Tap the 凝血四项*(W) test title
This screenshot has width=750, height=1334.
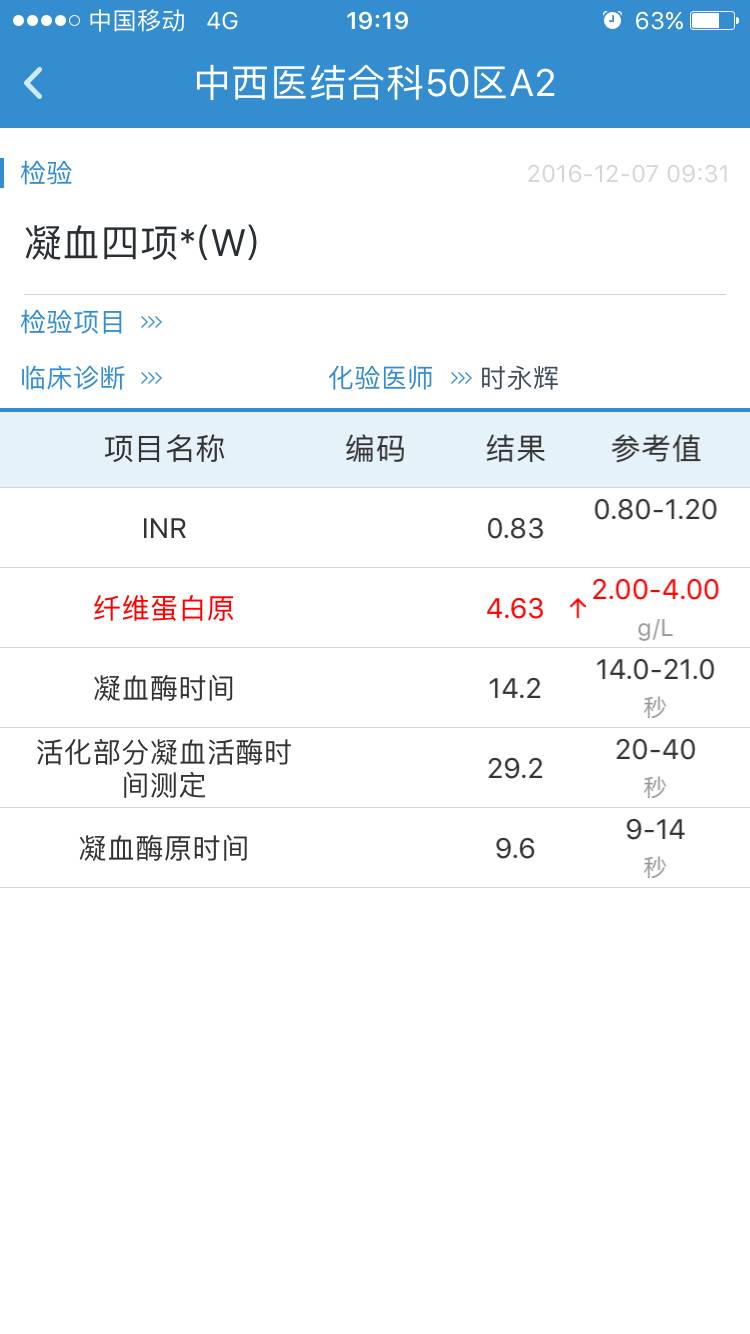(142, 243)
